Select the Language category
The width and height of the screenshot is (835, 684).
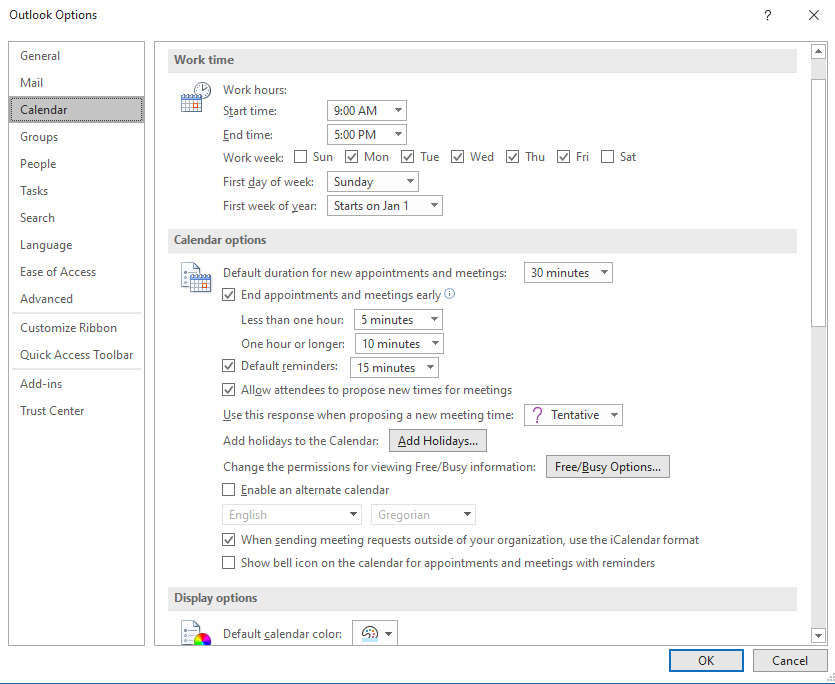76,245
